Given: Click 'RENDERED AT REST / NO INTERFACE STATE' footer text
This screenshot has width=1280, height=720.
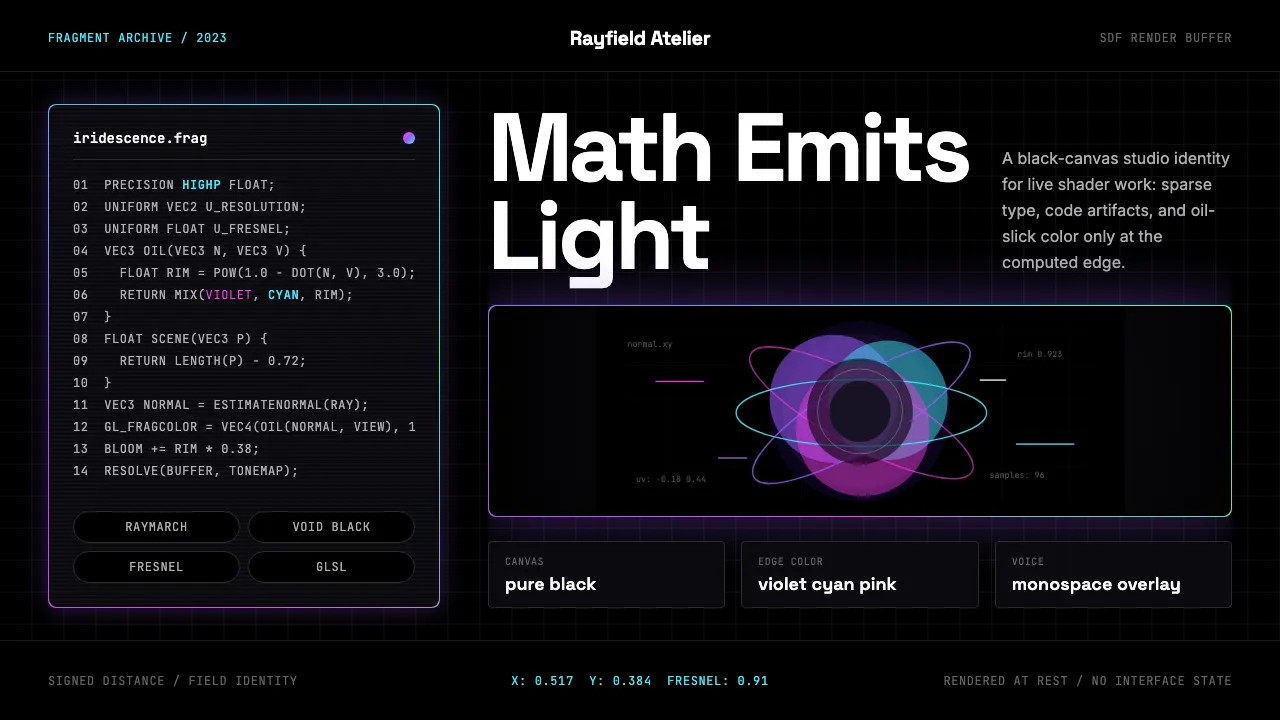Looking at the screenshot, I should point(1088,681).
